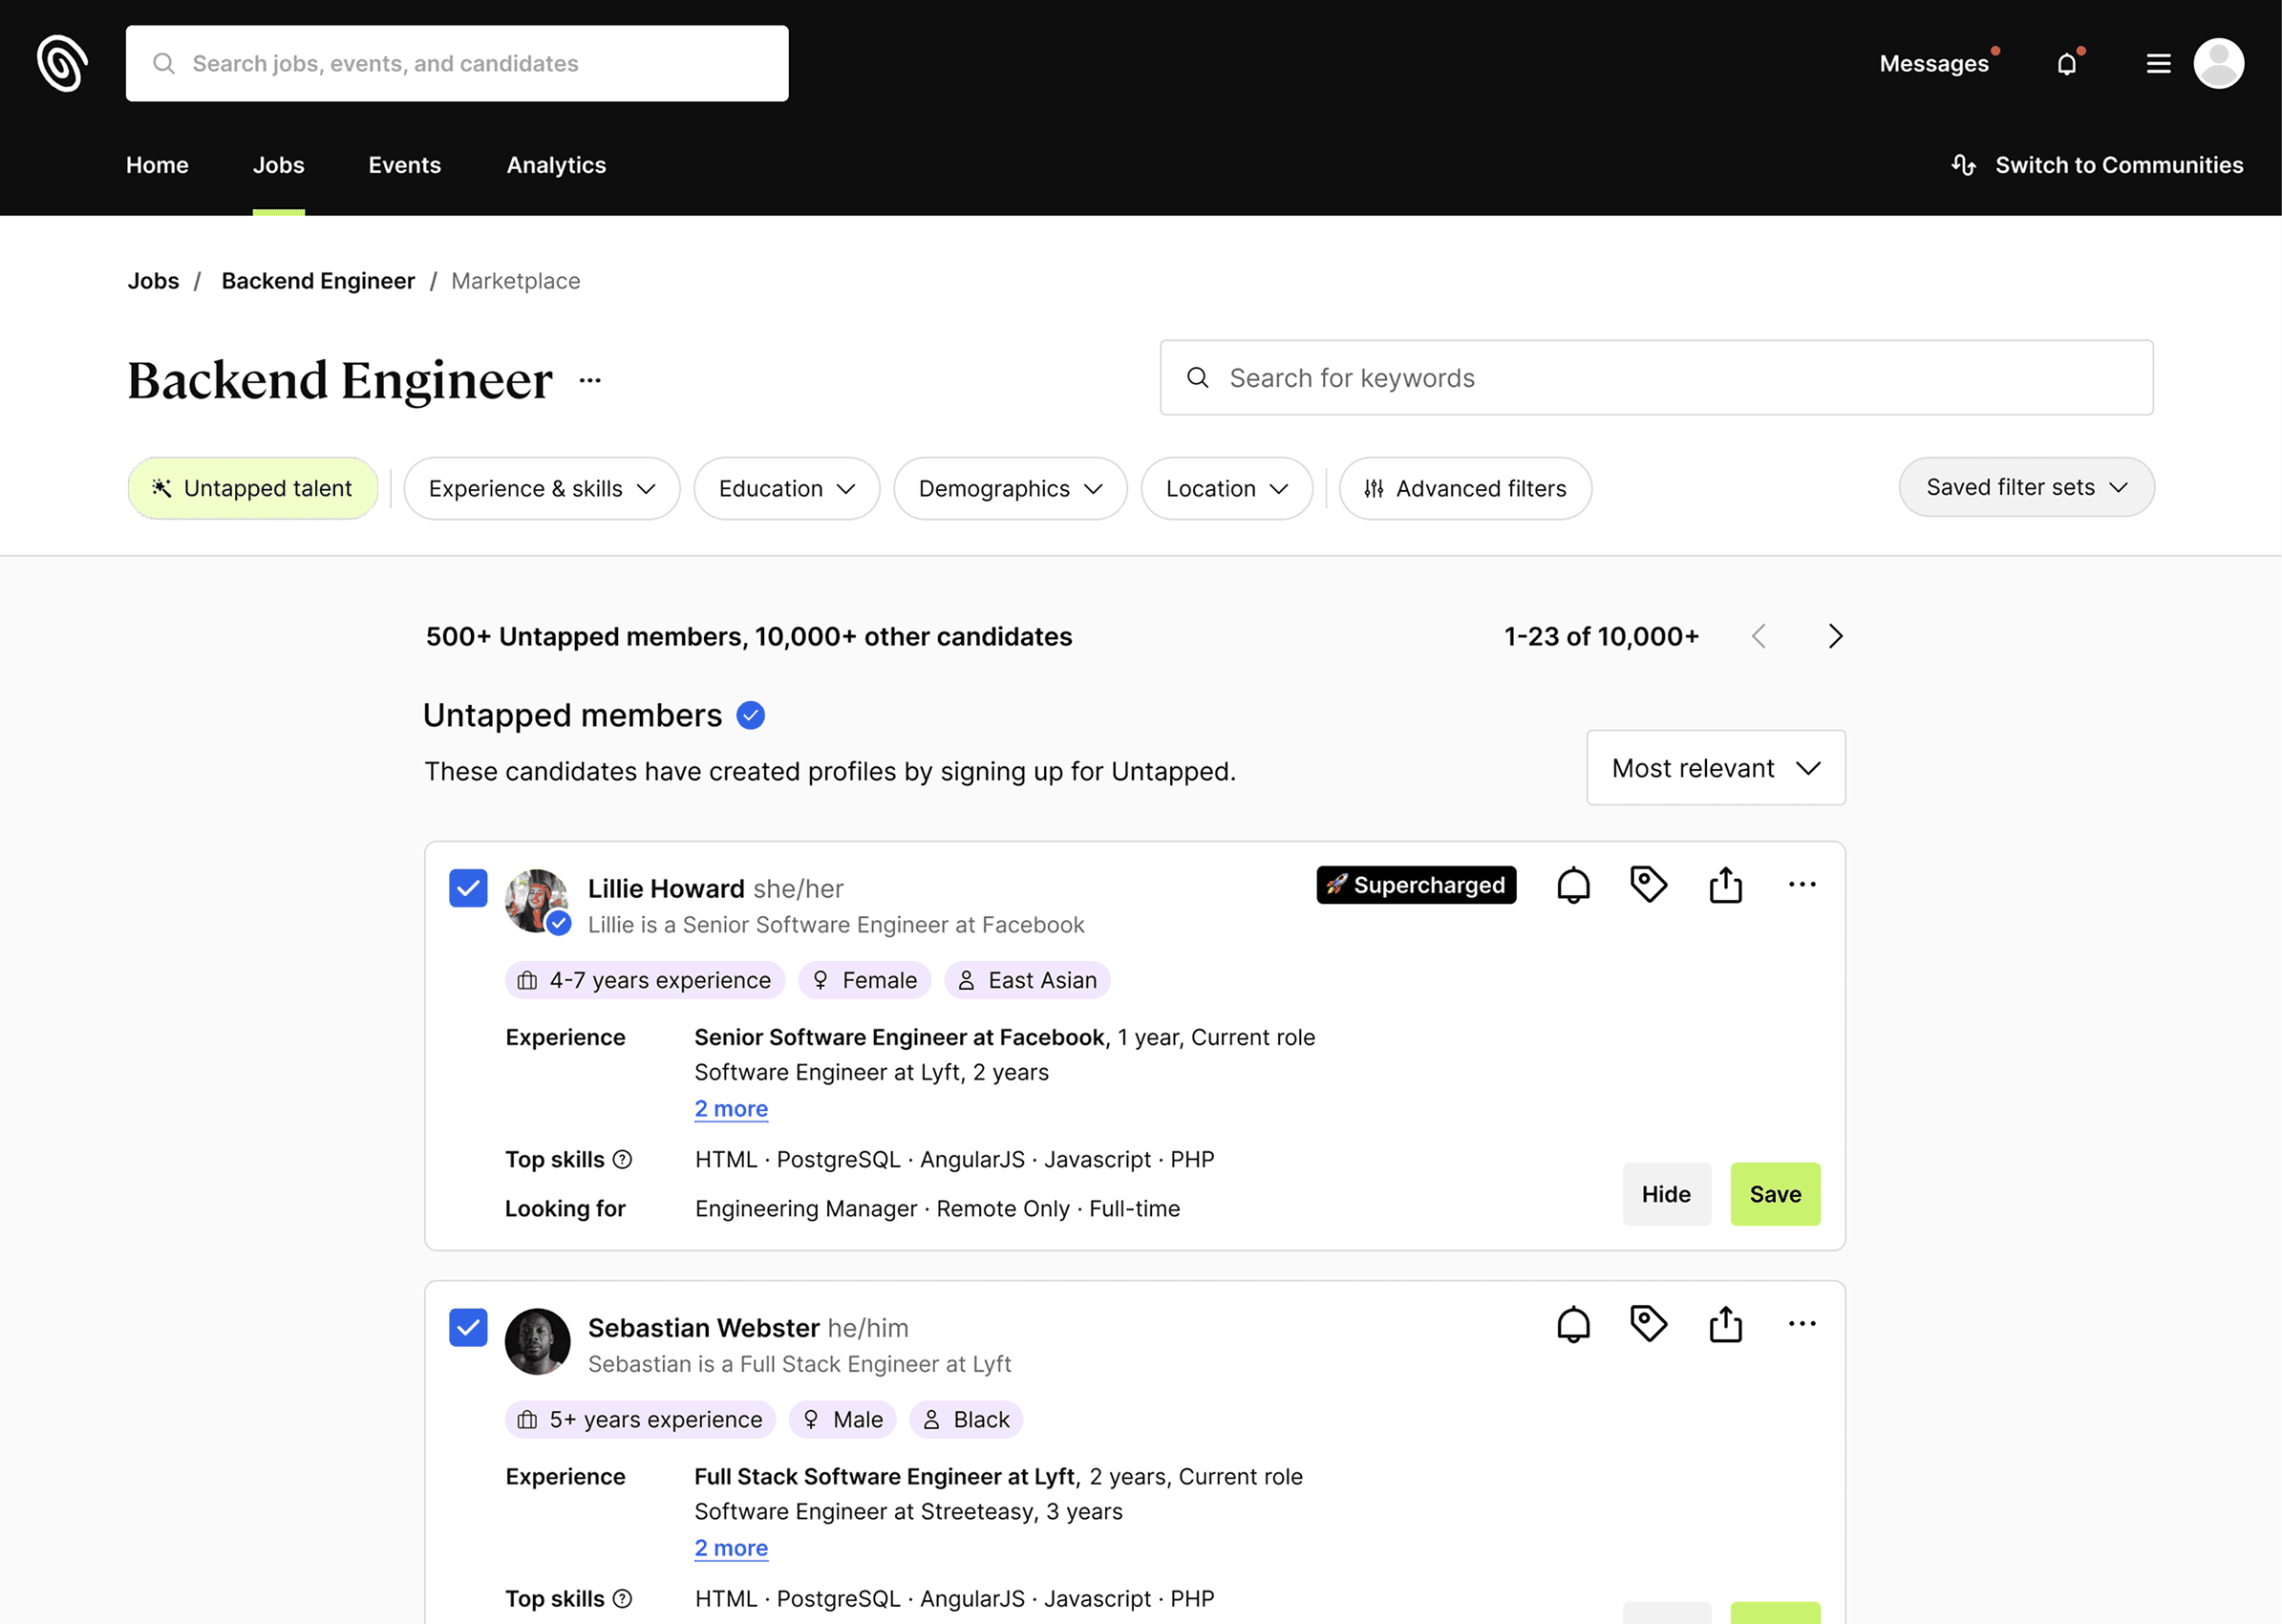Click the Search for keywords field
Image resolution: width=2282 pixels, height=1624 pixels.
(x=1655, y=378)
